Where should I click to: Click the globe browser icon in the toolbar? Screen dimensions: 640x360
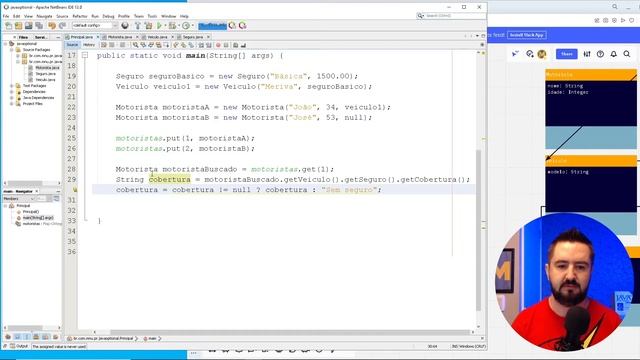125,26
